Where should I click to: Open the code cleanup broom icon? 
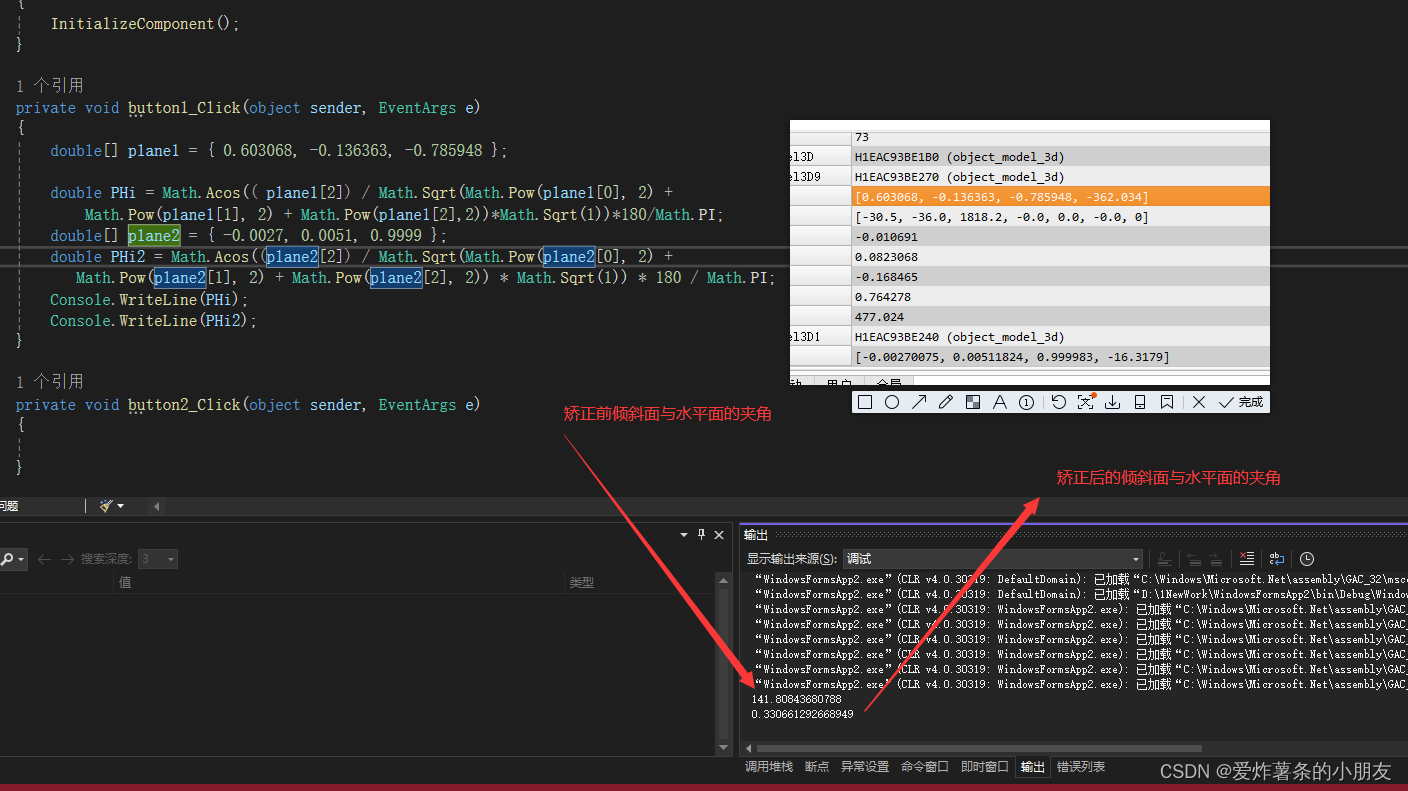click(x=107, y=506)
